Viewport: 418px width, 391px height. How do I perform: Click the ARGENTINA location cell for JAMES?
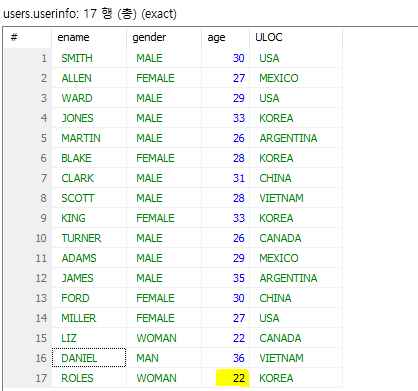[x=296, y=278]
